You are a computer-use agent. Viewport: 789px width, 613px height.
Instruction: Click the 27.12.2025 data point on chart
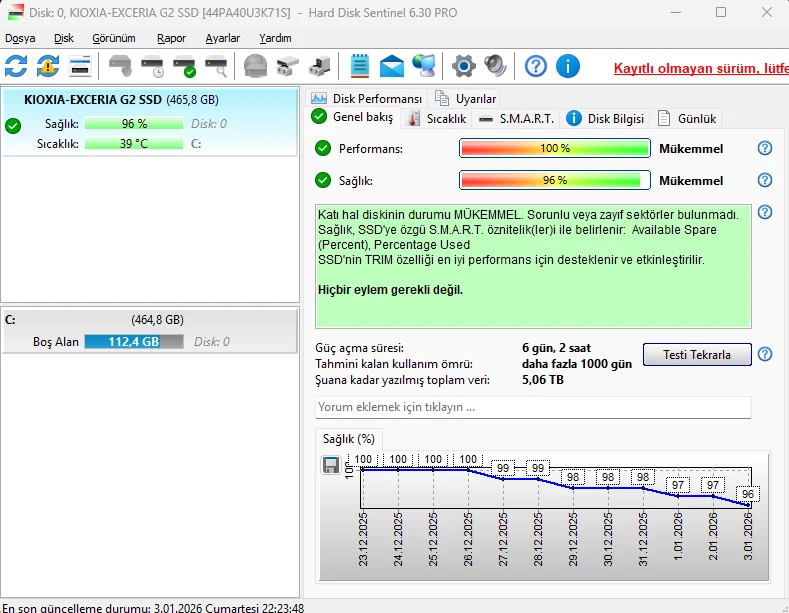coord(503,479)
